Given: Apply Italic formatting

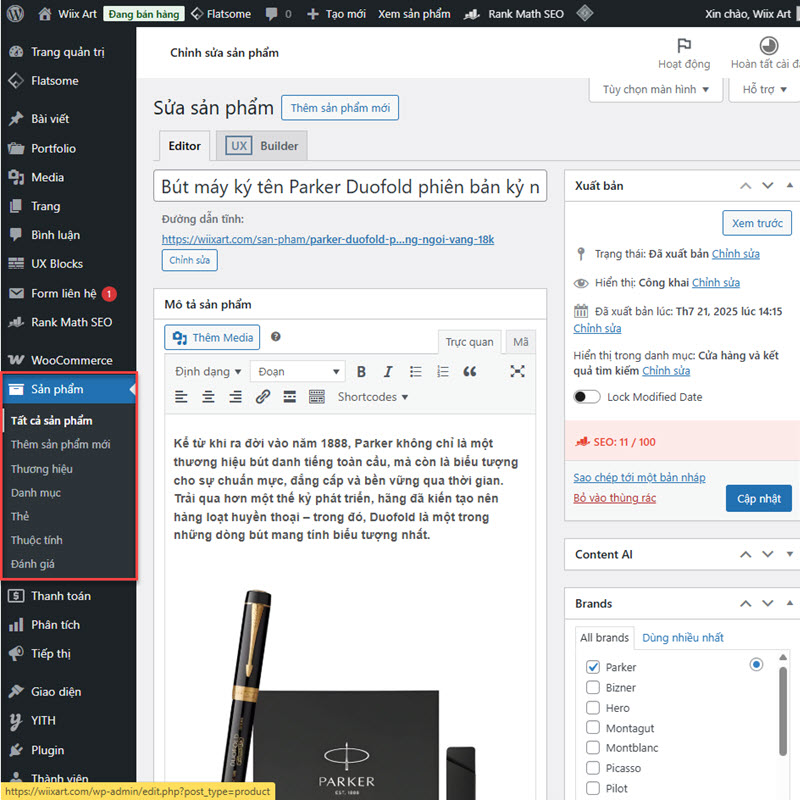Looking at the screenshot, I should click(x=388, y=372).
